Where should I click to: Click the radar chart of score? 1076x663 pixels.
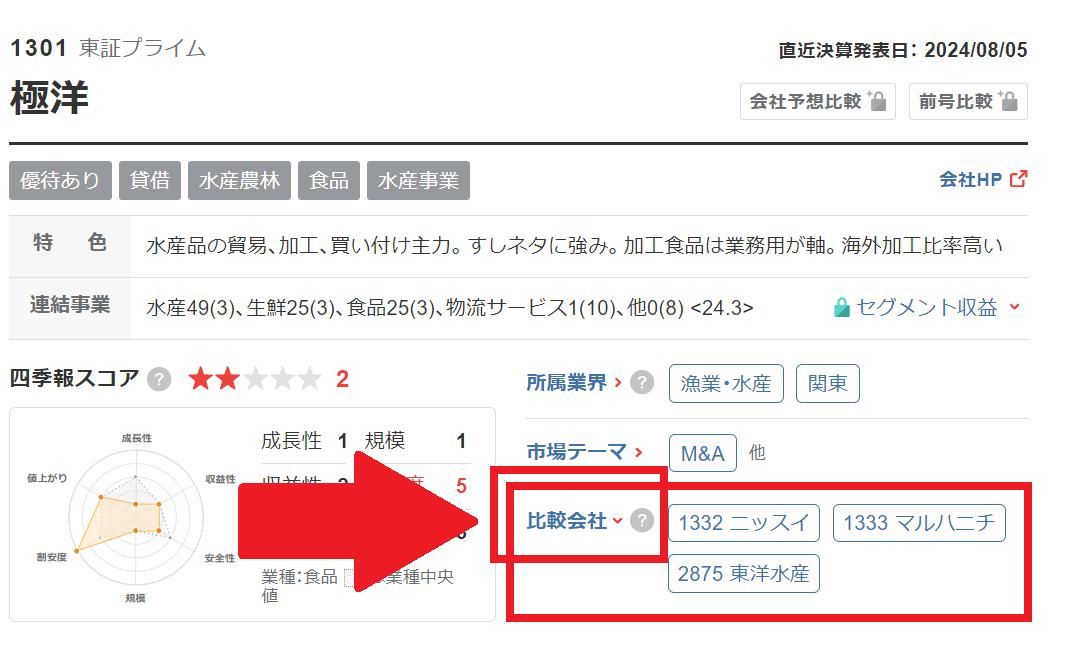tap(135, 517)
